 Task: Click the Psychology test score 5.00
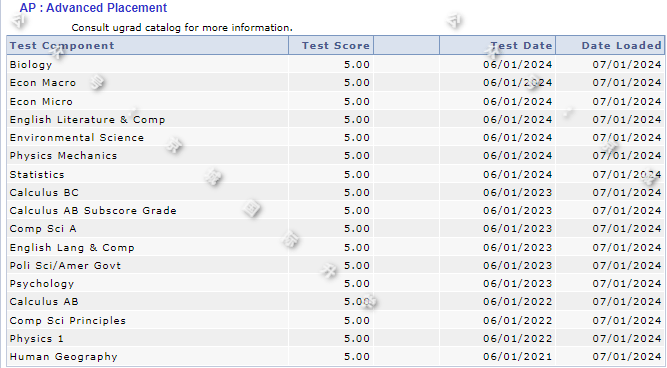(x=357, y=284)
